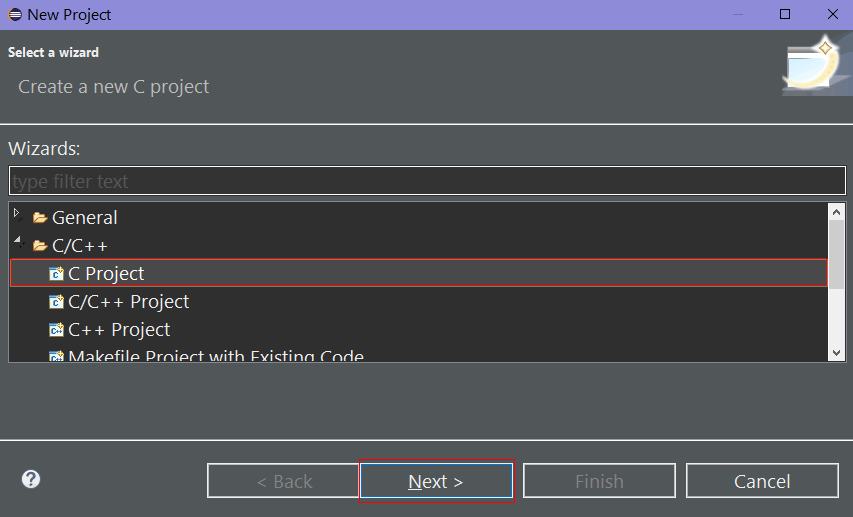This screenshot has height=517, width=853.
Task: Click the C/C++ Project wizard icon
Action: [56, 301]
